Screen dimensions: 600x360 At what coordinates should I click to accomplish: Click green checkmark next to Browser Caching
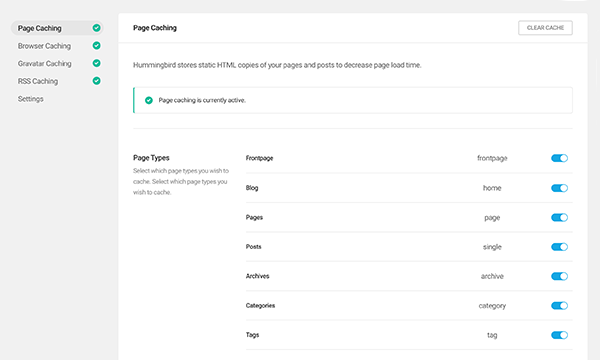point(96,46)
